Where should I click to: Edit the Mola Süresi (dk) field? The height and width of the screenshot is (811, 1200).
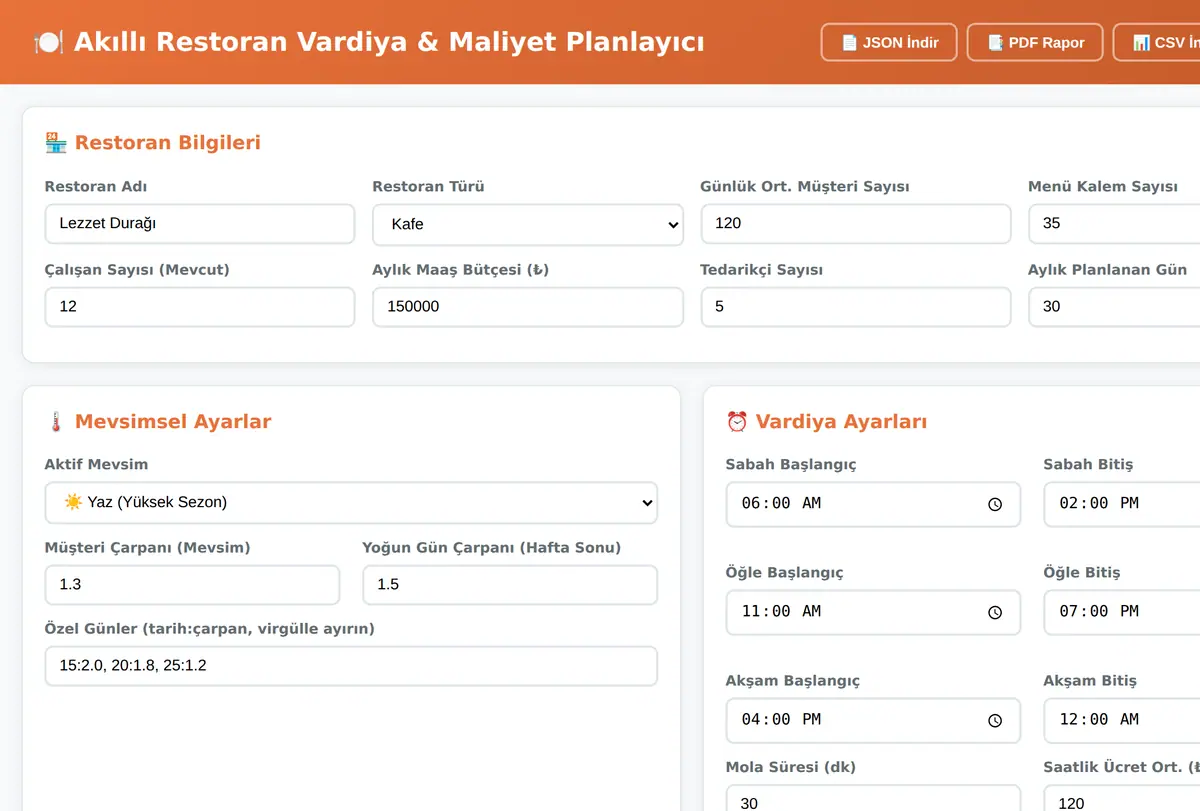[x=873, y=798]
